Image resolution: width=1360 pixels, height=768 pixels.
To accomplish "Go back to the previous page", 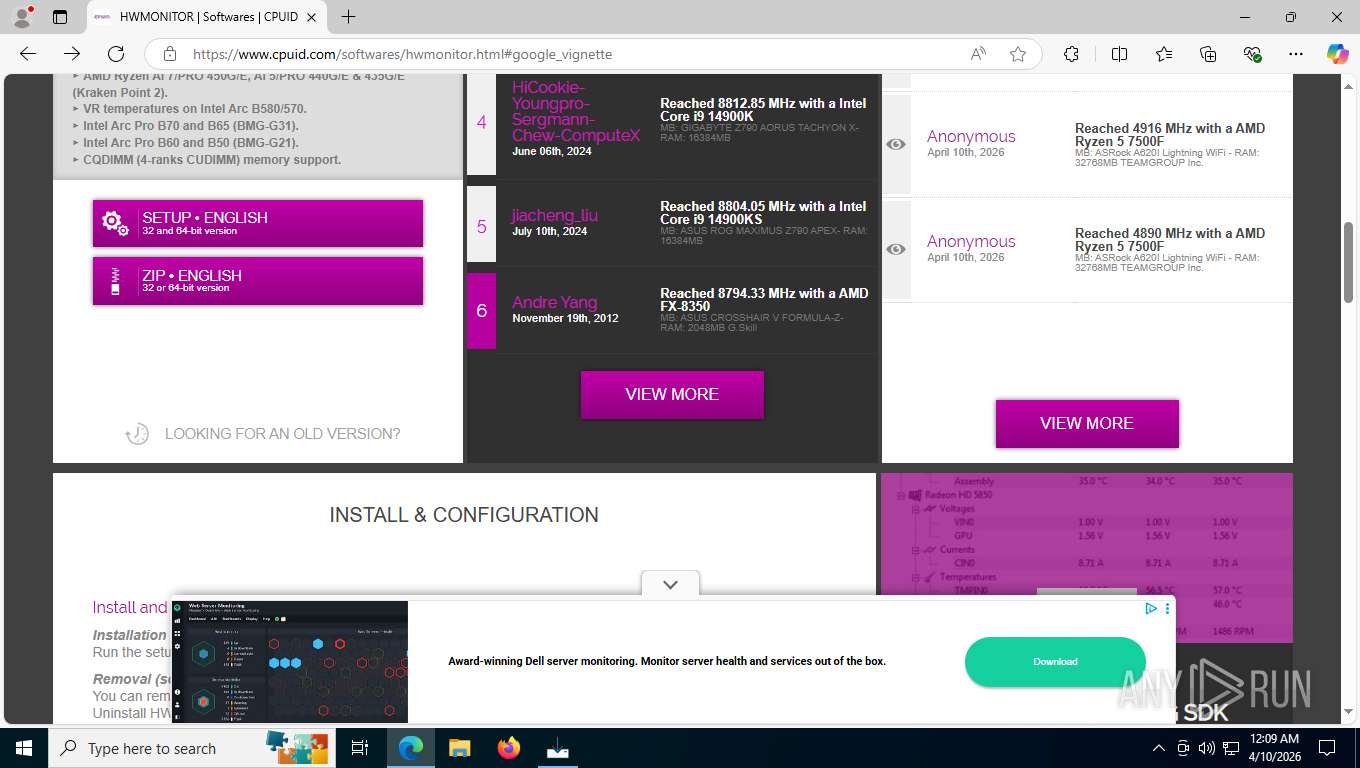I will pos(28,54).
